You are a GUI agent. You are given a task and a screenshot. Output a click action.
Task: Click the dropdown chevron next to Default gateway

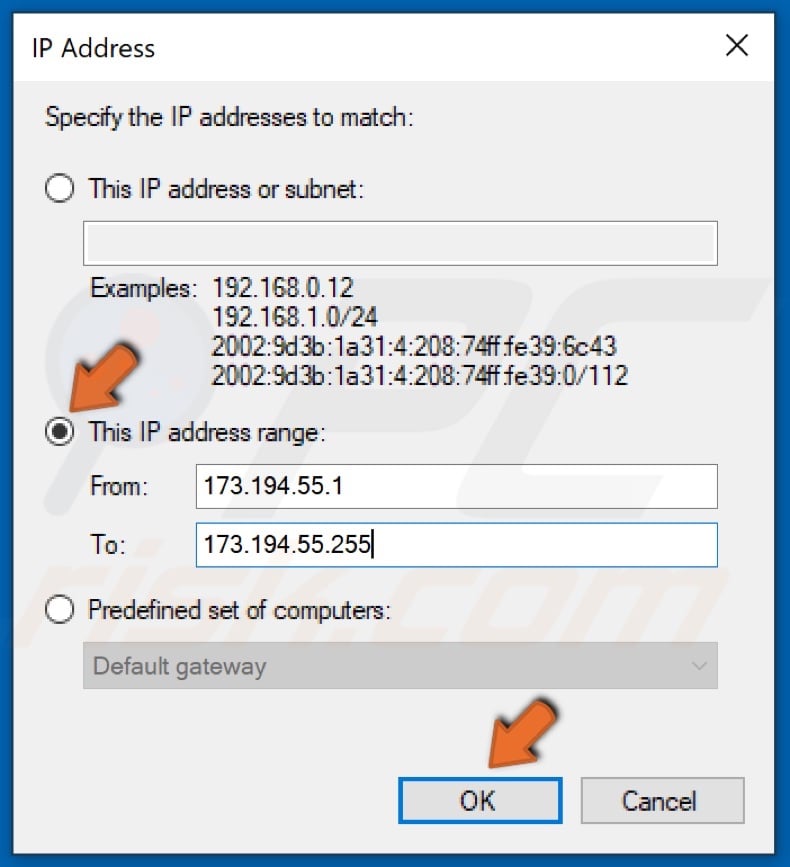click(702, 665)
